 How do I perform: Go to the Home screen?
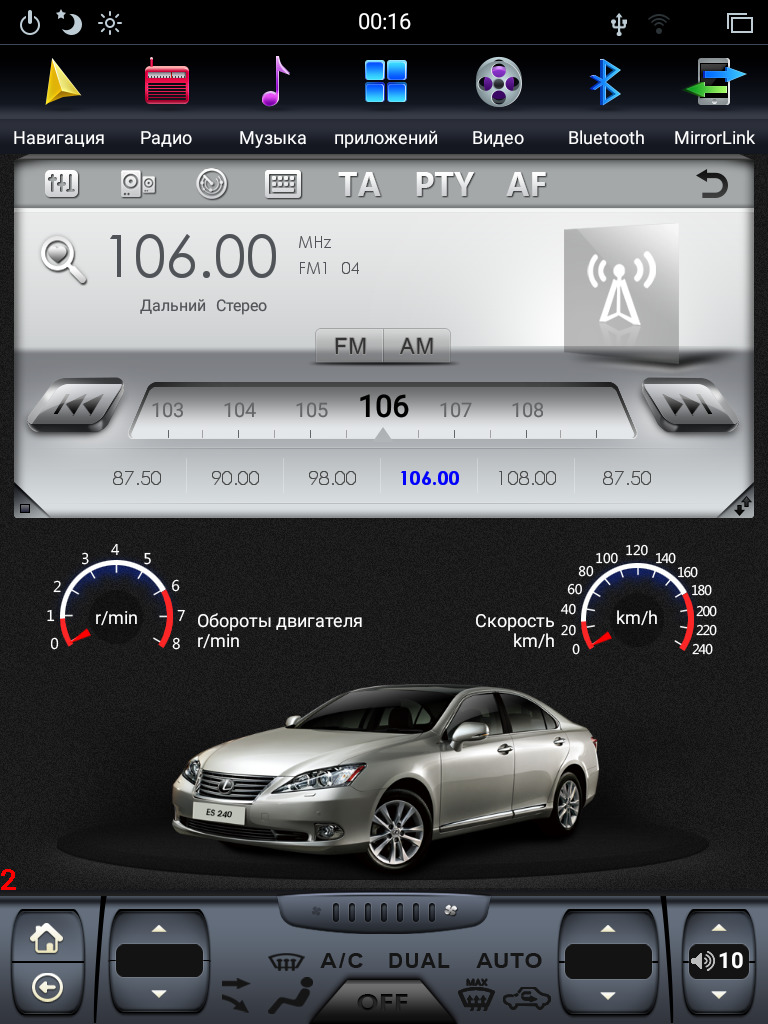pyautogui.click(x=47, y=938)
